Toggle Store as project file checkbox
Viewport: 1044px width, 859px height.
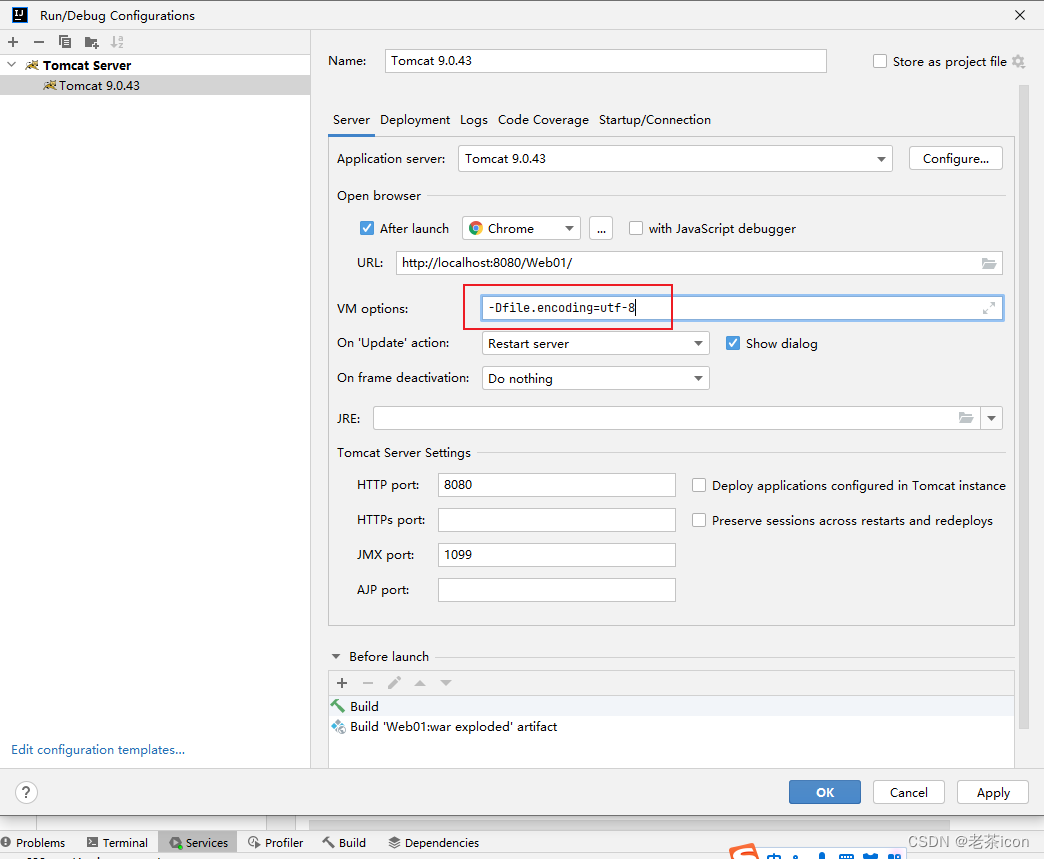pyautogui.click(x=880, y=61)
